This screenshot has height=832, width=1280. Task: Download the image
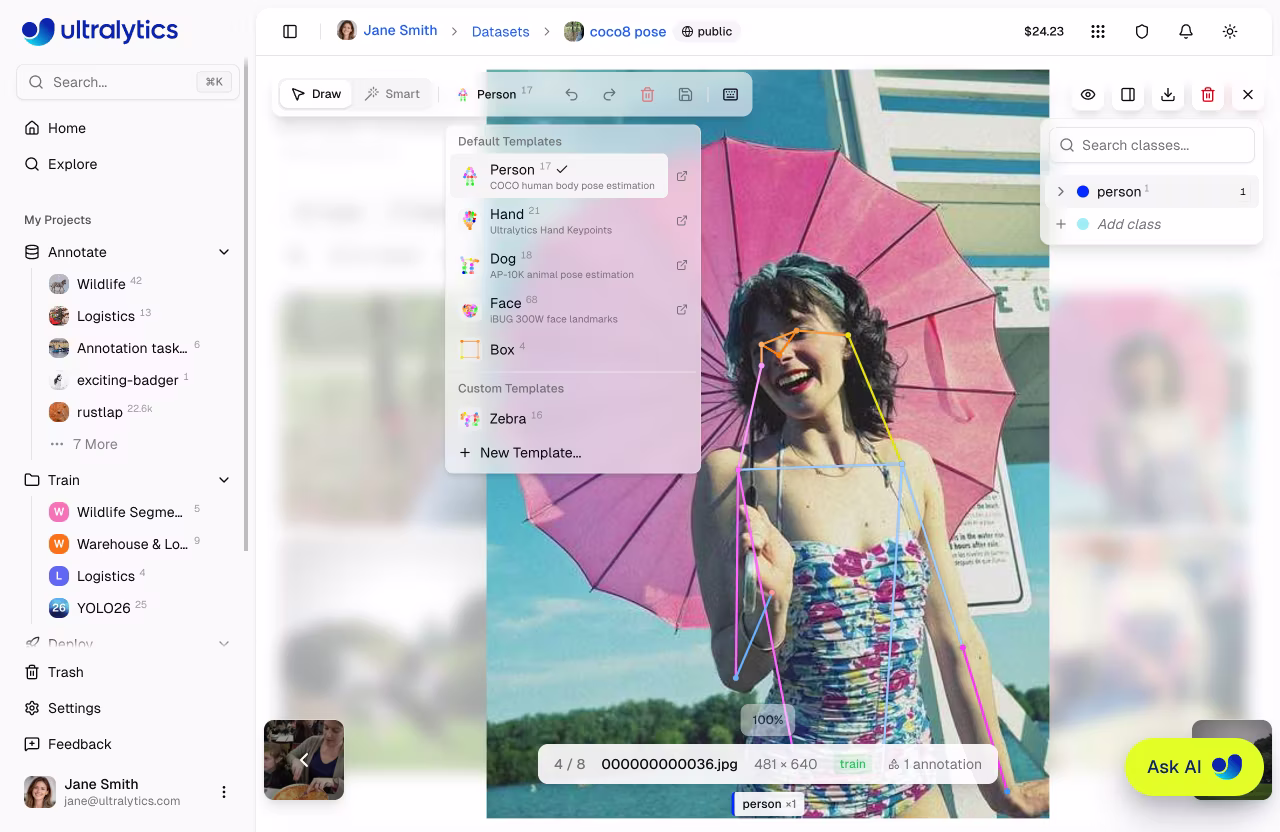click(1168, 94)
